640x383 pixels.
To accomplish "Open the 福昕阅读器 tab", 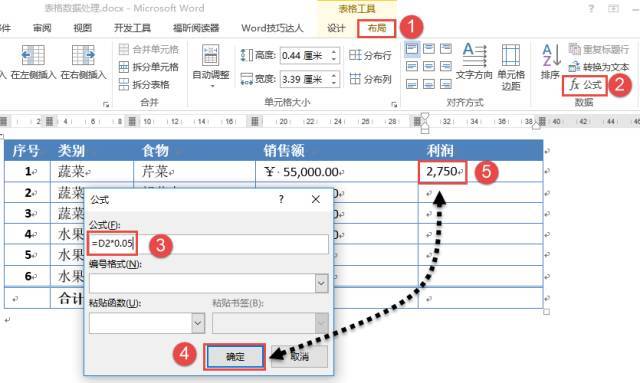I will click(x=196, y=28).
